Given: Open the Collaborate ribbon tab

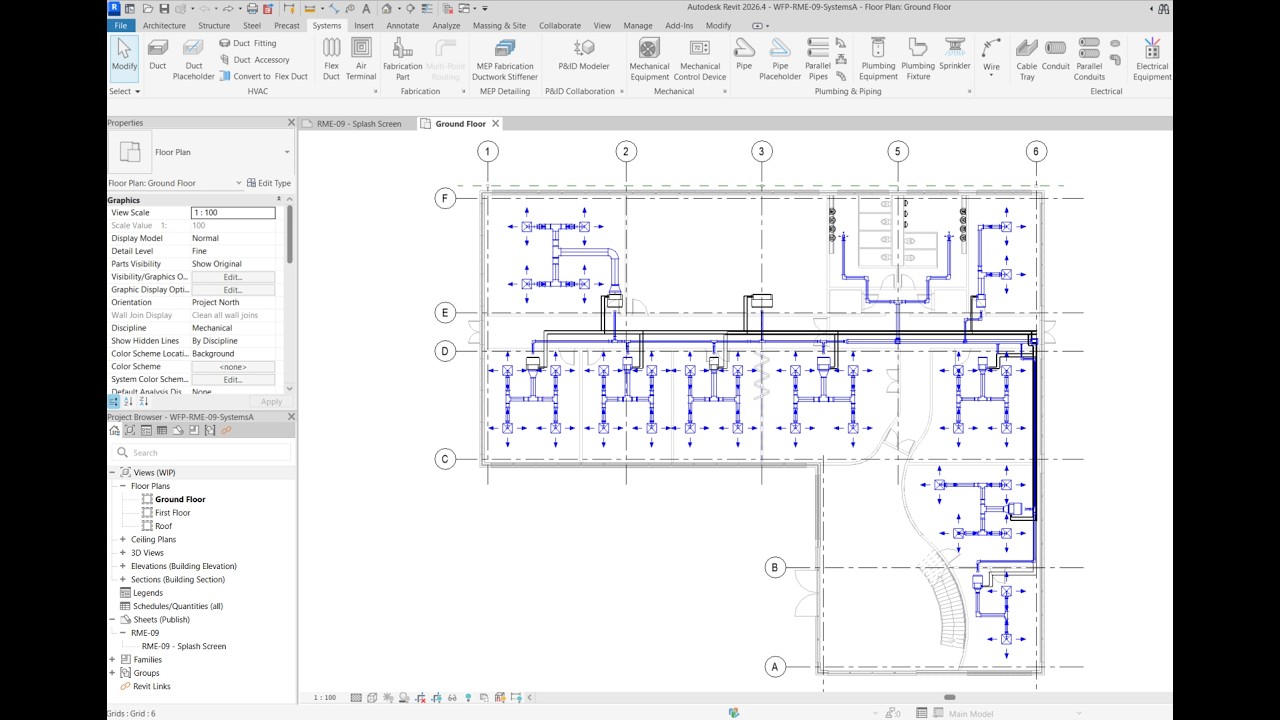Looking at the screenshot, I should [x=560, y=25].
